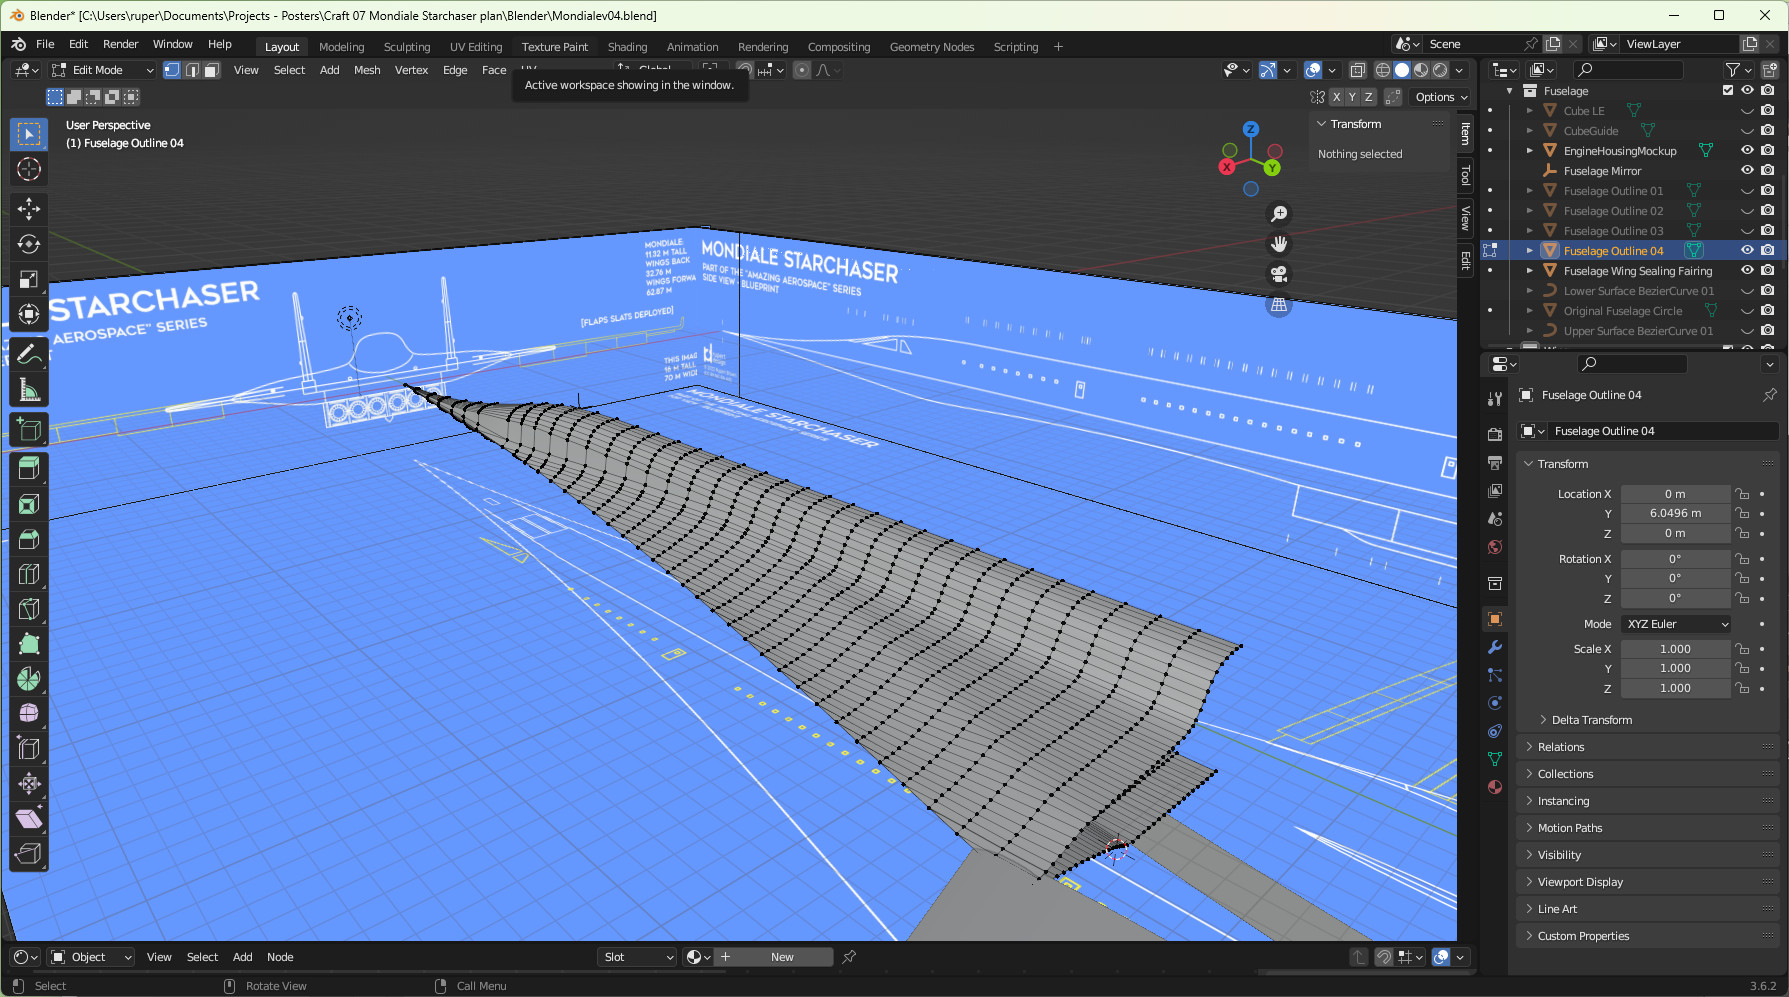Toggle camera view icon
This screenshot has width=1789, height=997.
[1278, 274]
